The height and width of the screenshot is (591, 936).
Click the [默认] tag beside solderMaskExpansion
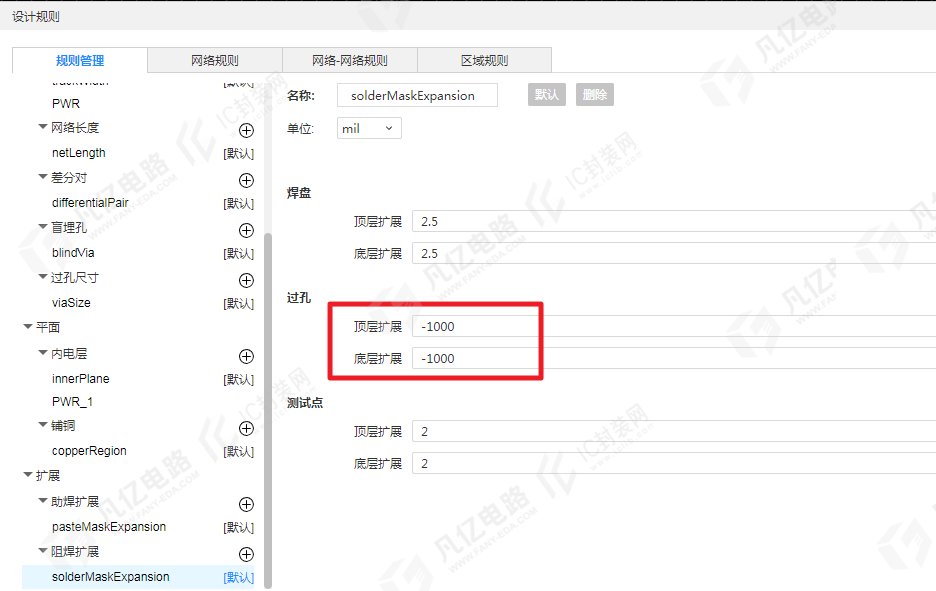239,578
